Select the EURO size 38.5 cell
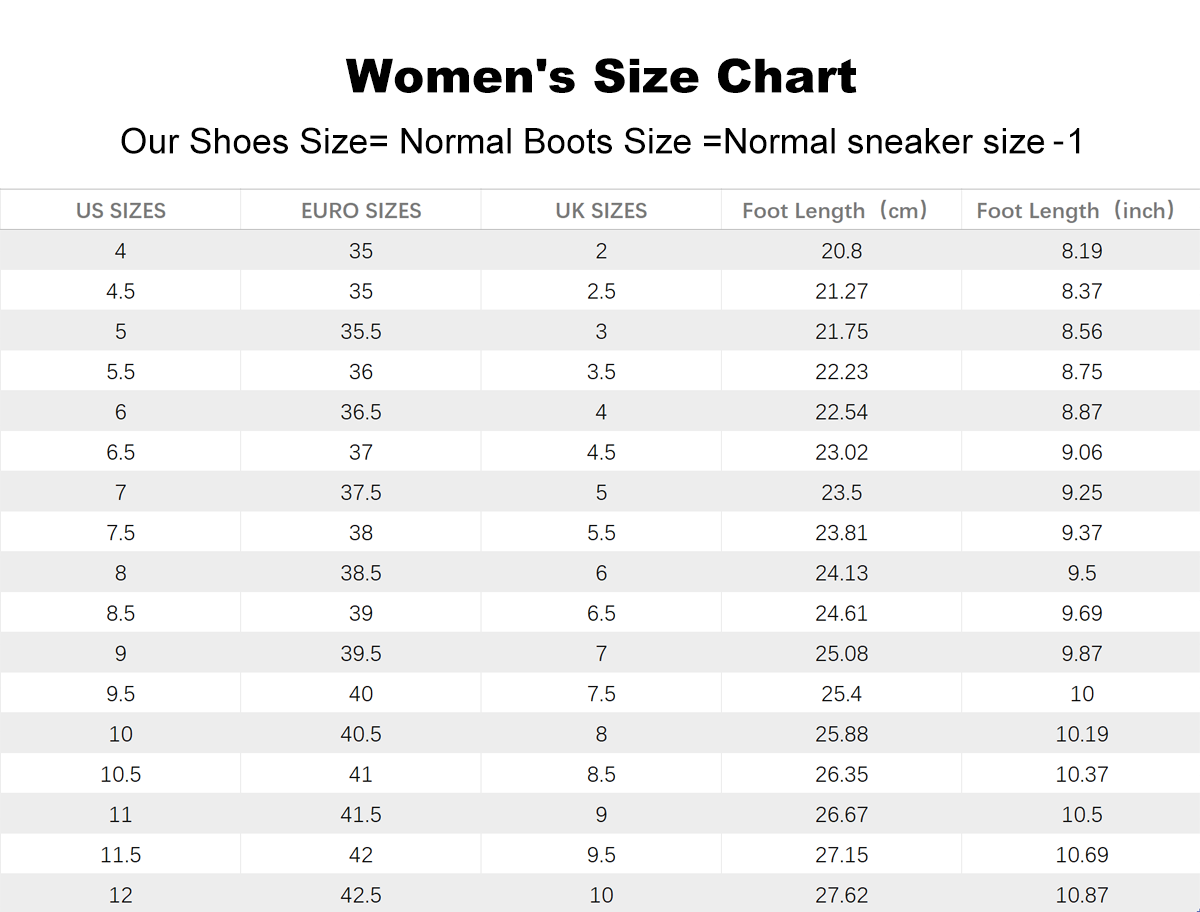1200x912 pixels. click(361, 573)
